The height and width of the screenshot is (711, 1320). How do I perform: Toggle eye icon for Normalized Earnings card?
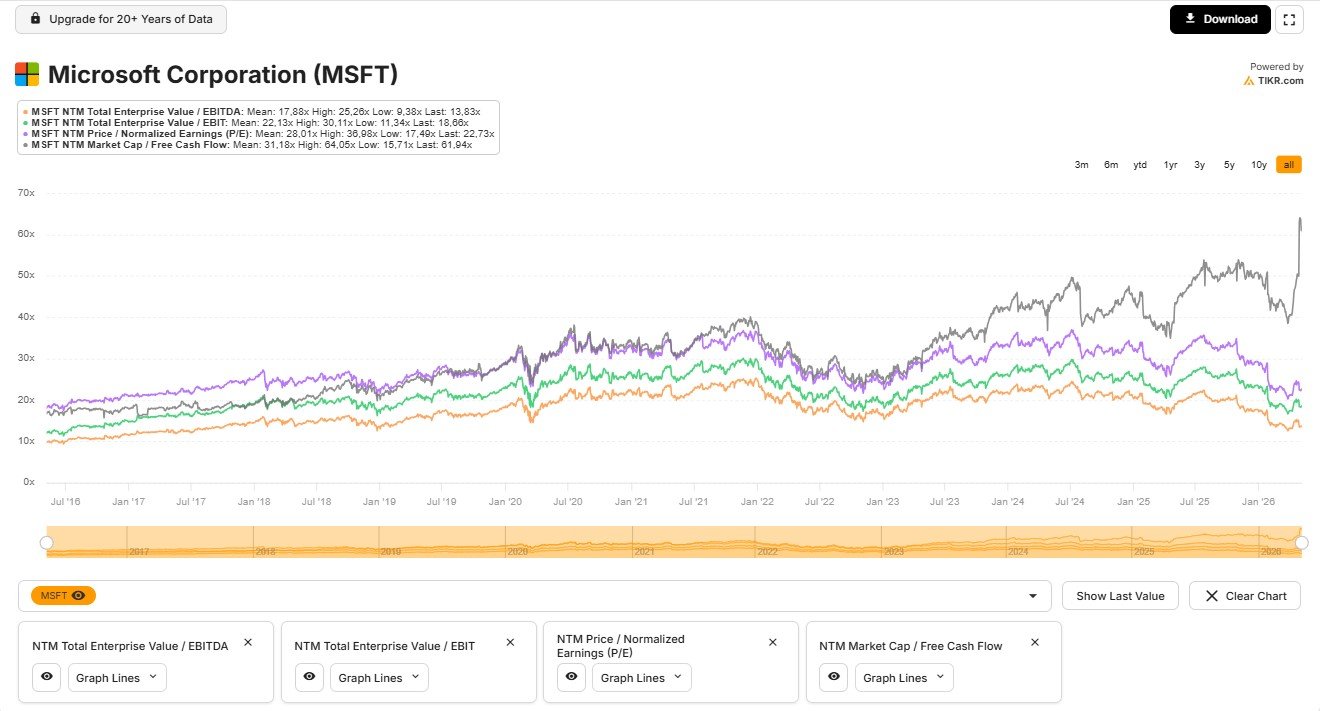point(571,677)
